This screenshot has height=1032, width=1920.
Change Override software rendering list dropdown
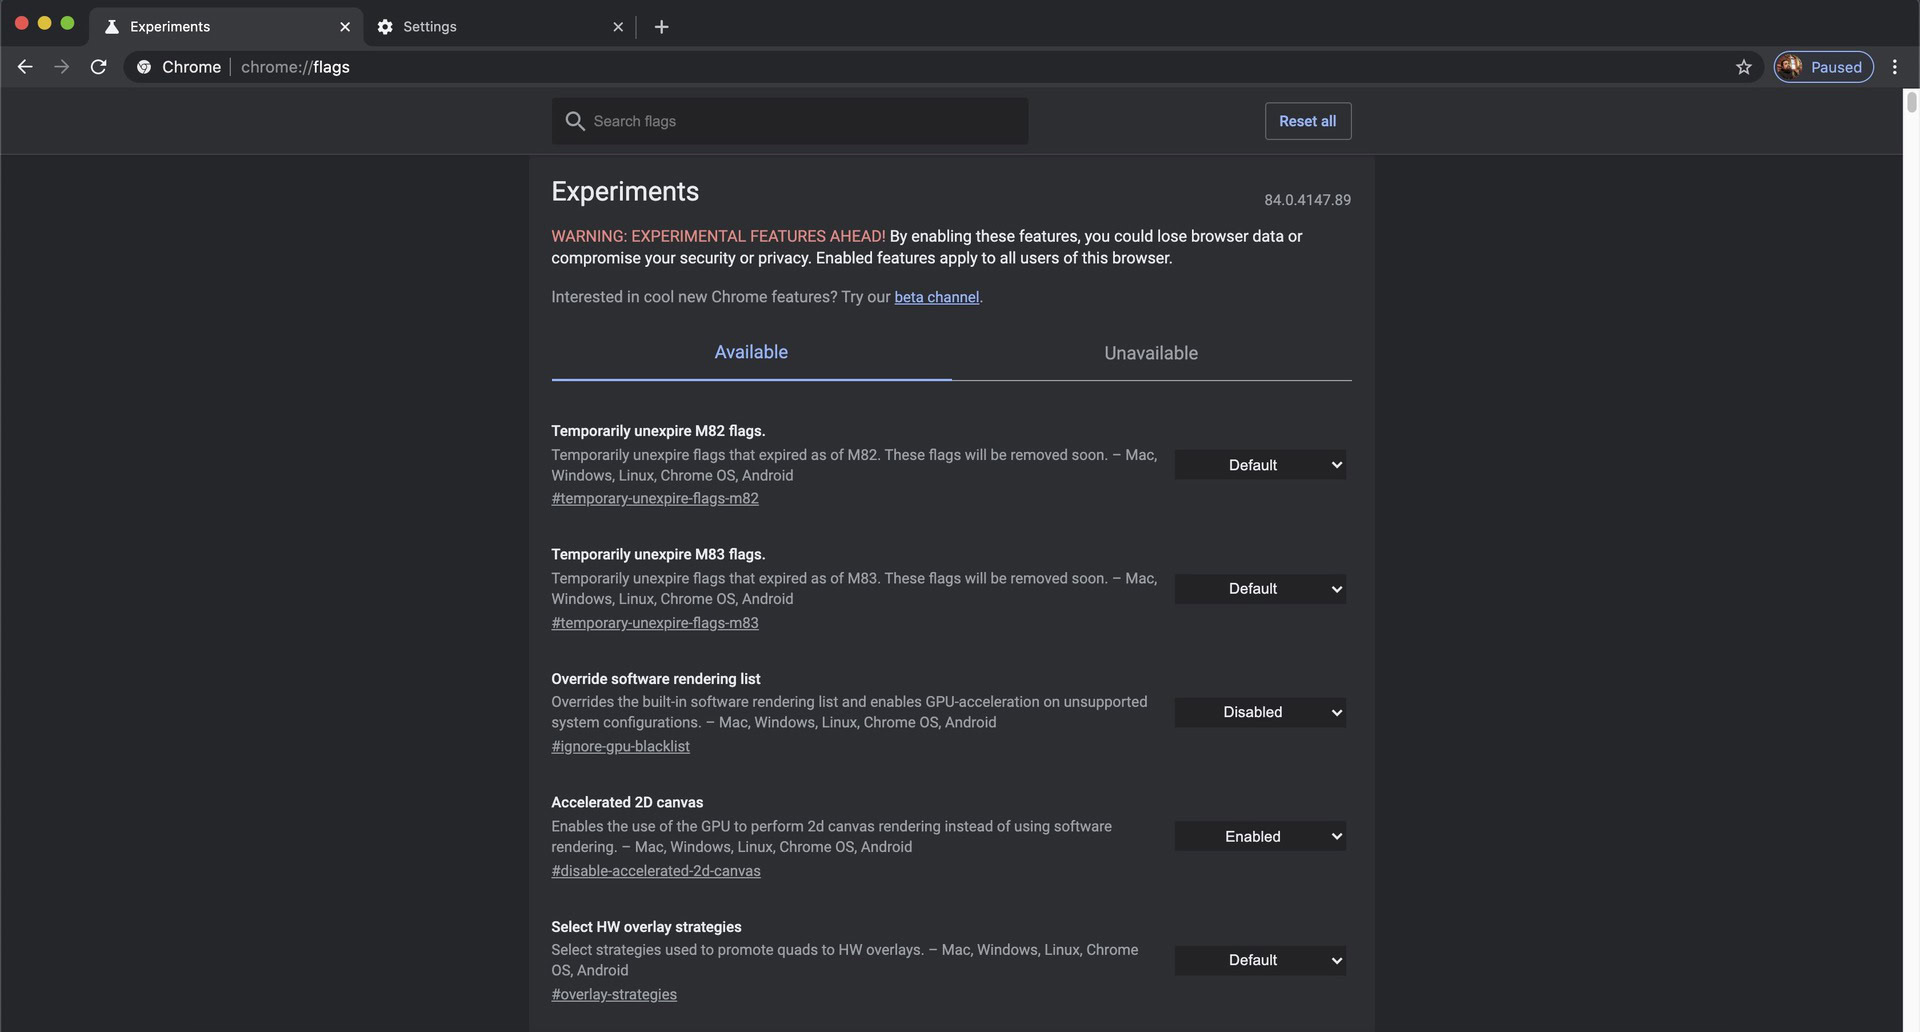[1259, 712]
